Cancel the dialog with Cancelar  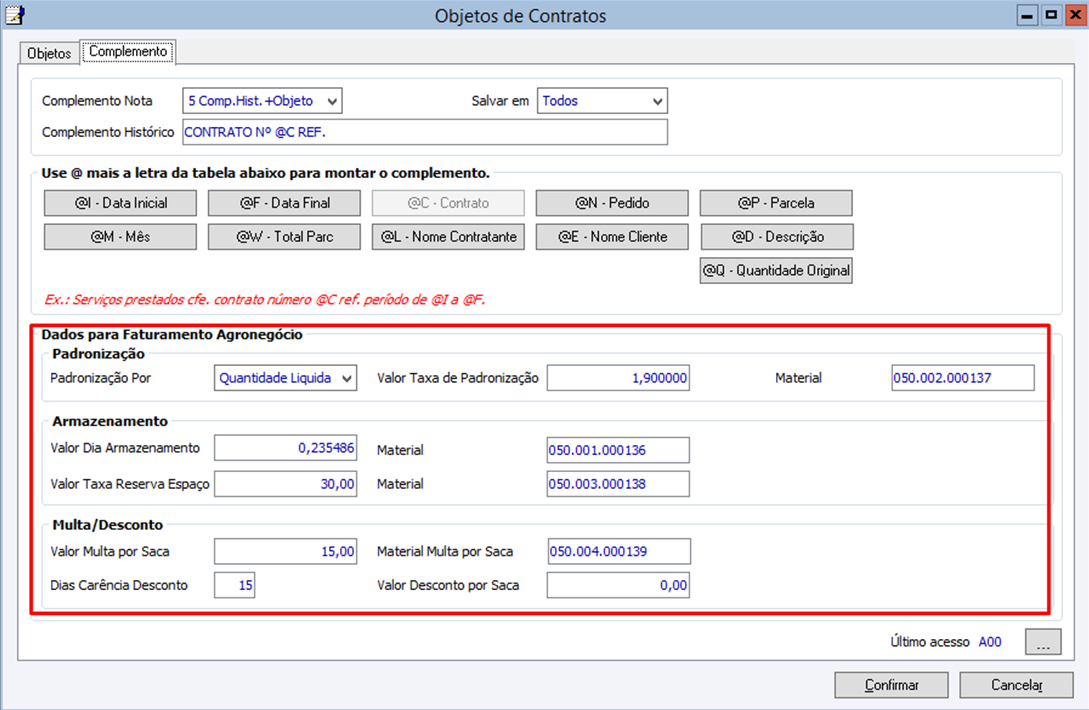point(1016,685)
